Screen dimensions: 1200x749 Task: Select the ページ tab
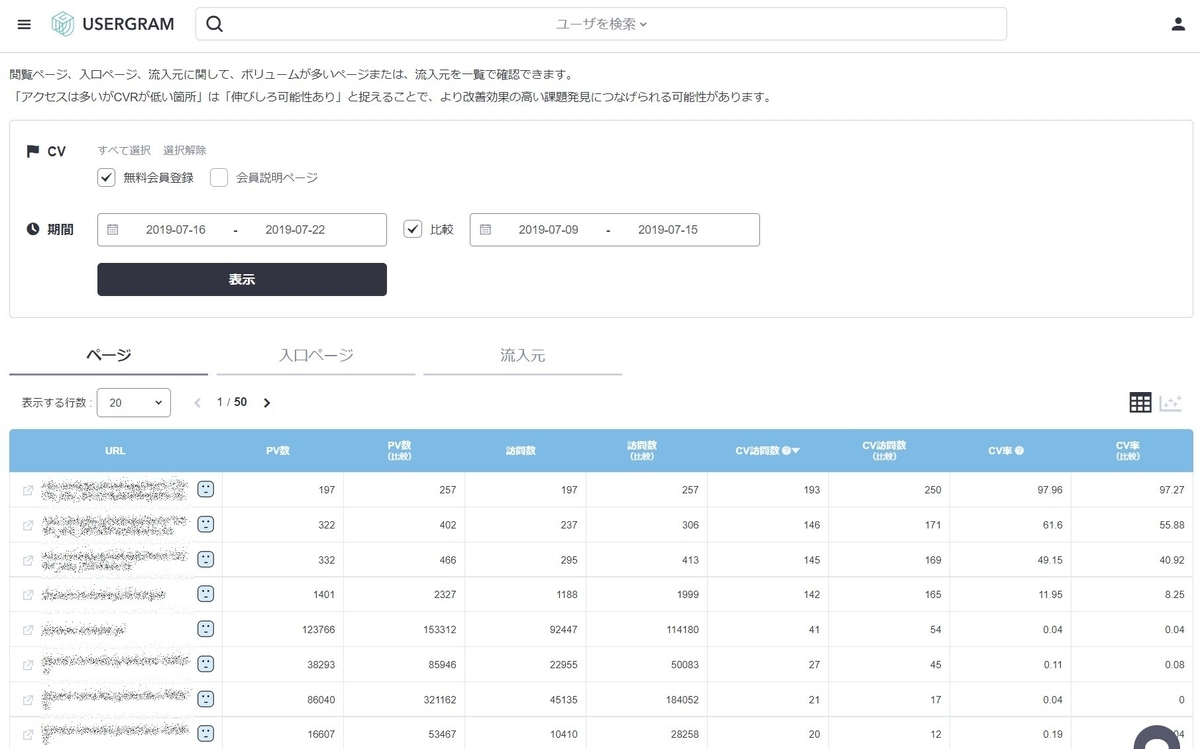click(x=108, y=355)
